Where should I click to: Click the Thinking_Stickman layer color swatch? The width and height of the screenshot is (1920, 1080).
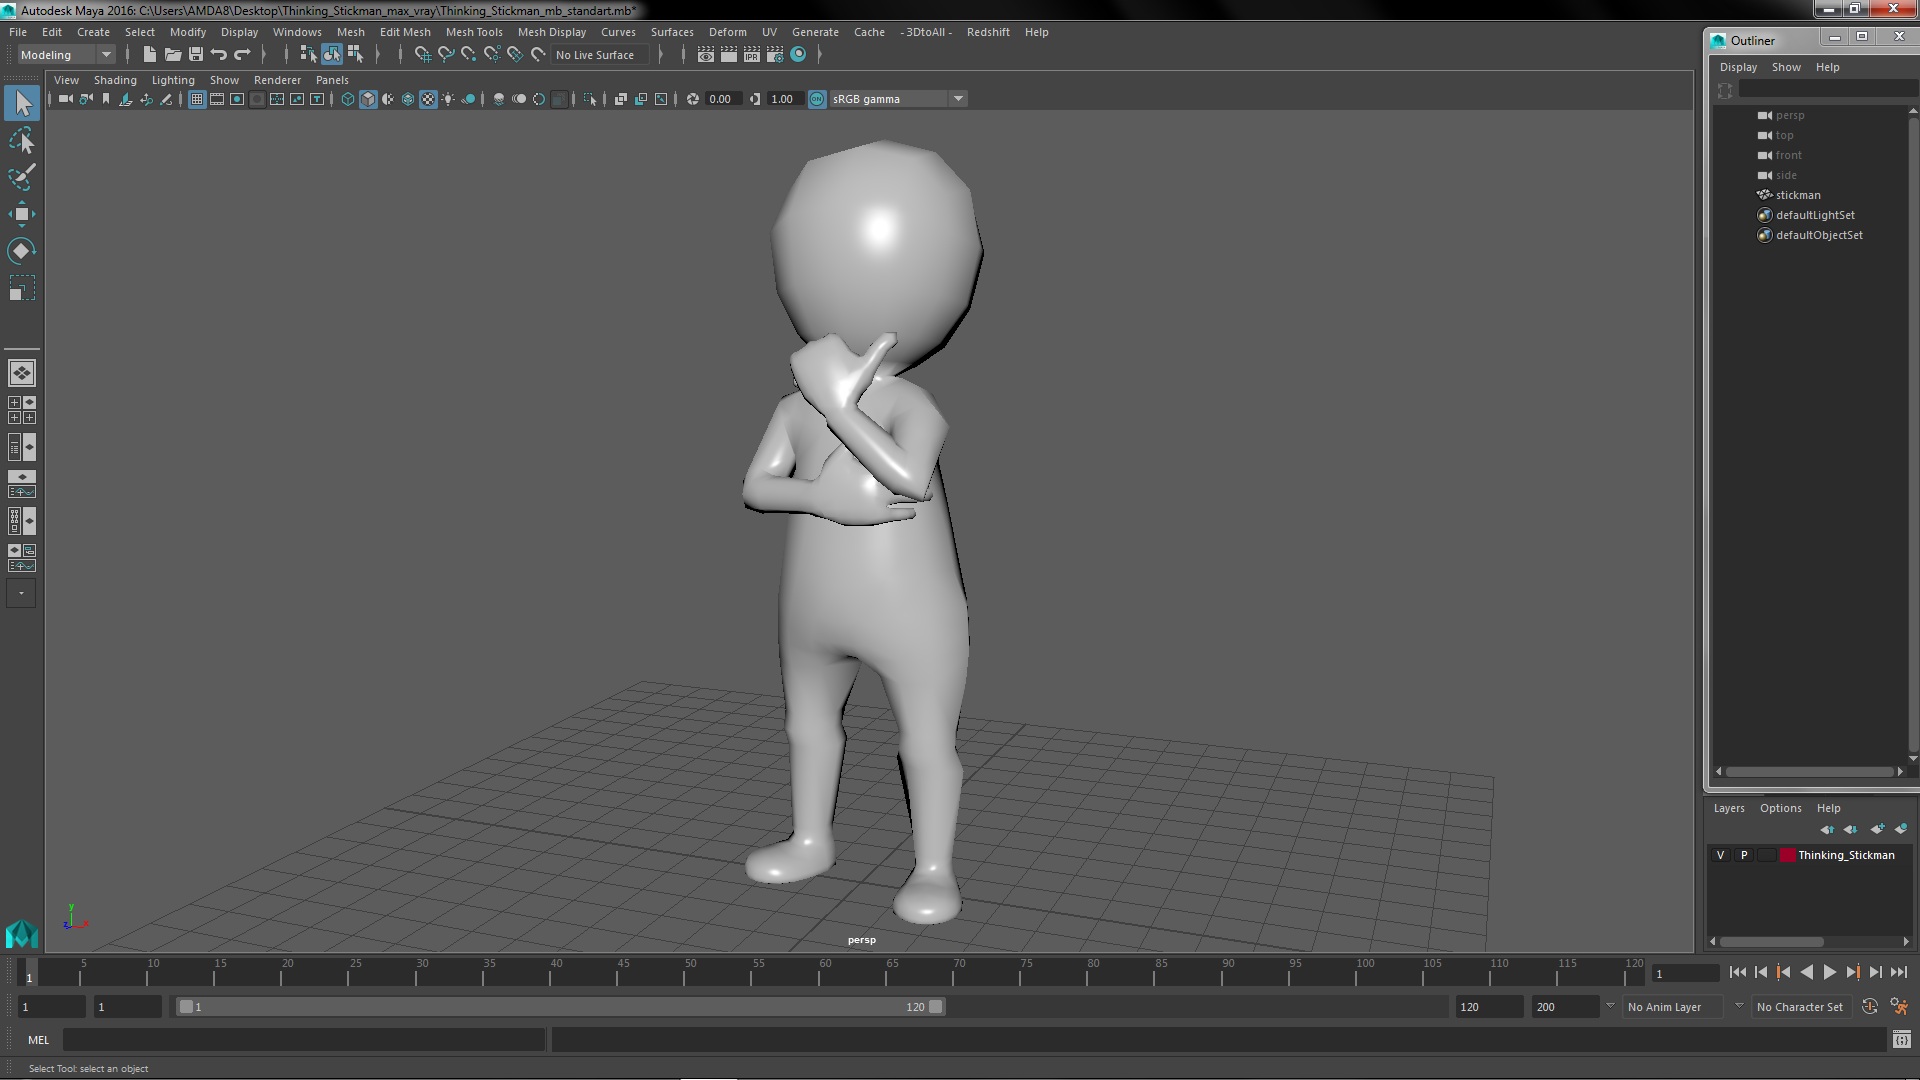(x=1787, y=855)
